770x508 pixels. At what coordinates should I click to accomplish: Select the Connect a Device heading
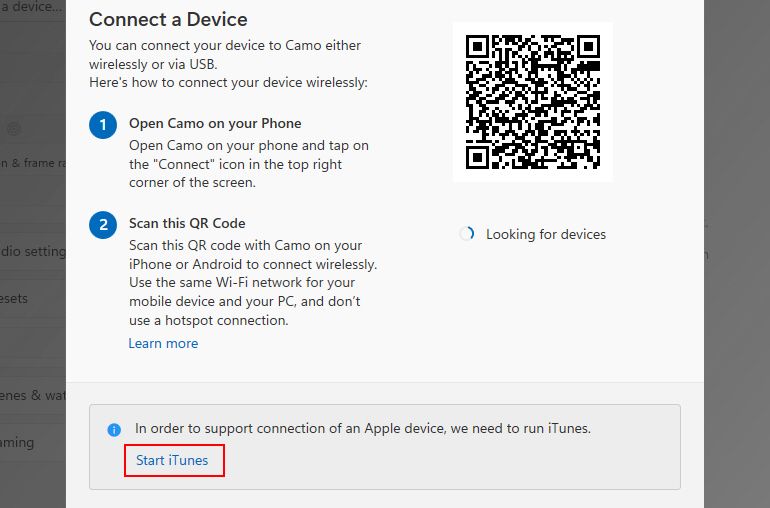pos(168,19)
